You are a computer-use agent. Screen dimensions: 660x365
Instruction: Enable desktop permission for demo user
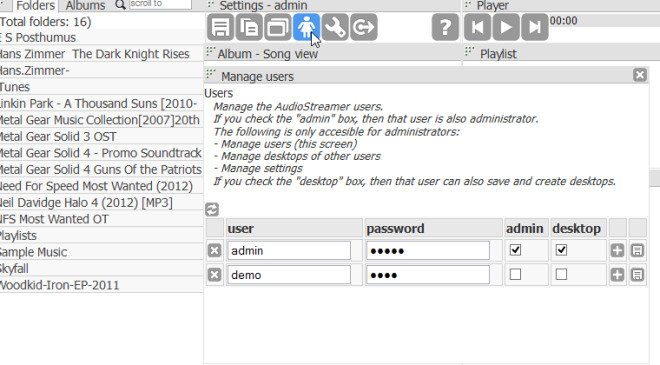561,274
